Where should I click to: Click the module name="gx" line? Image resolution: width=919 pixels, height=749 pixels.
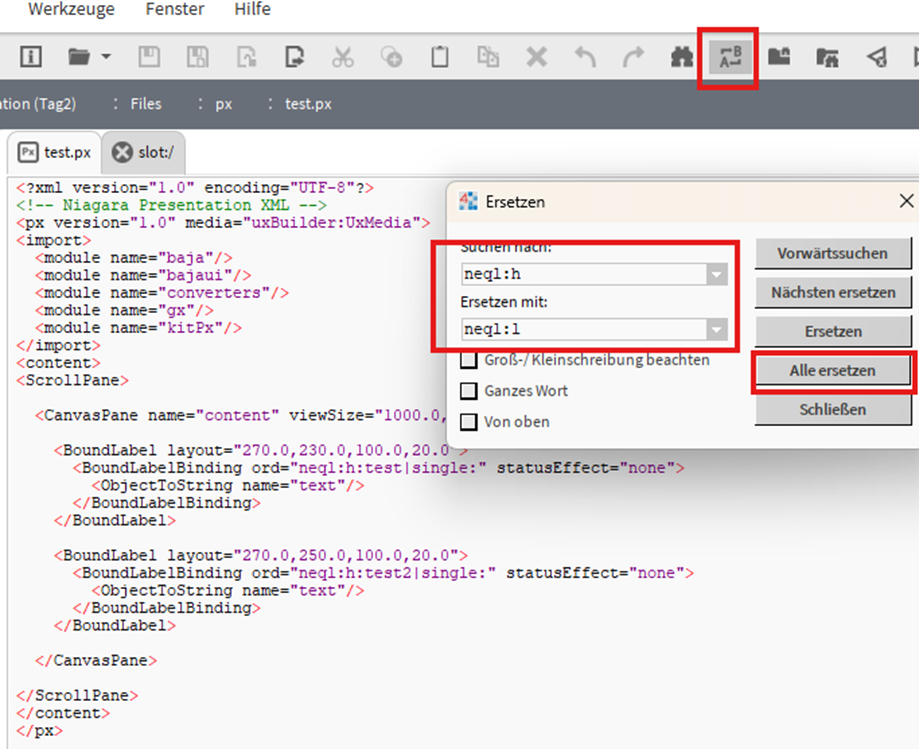(124, 310)
